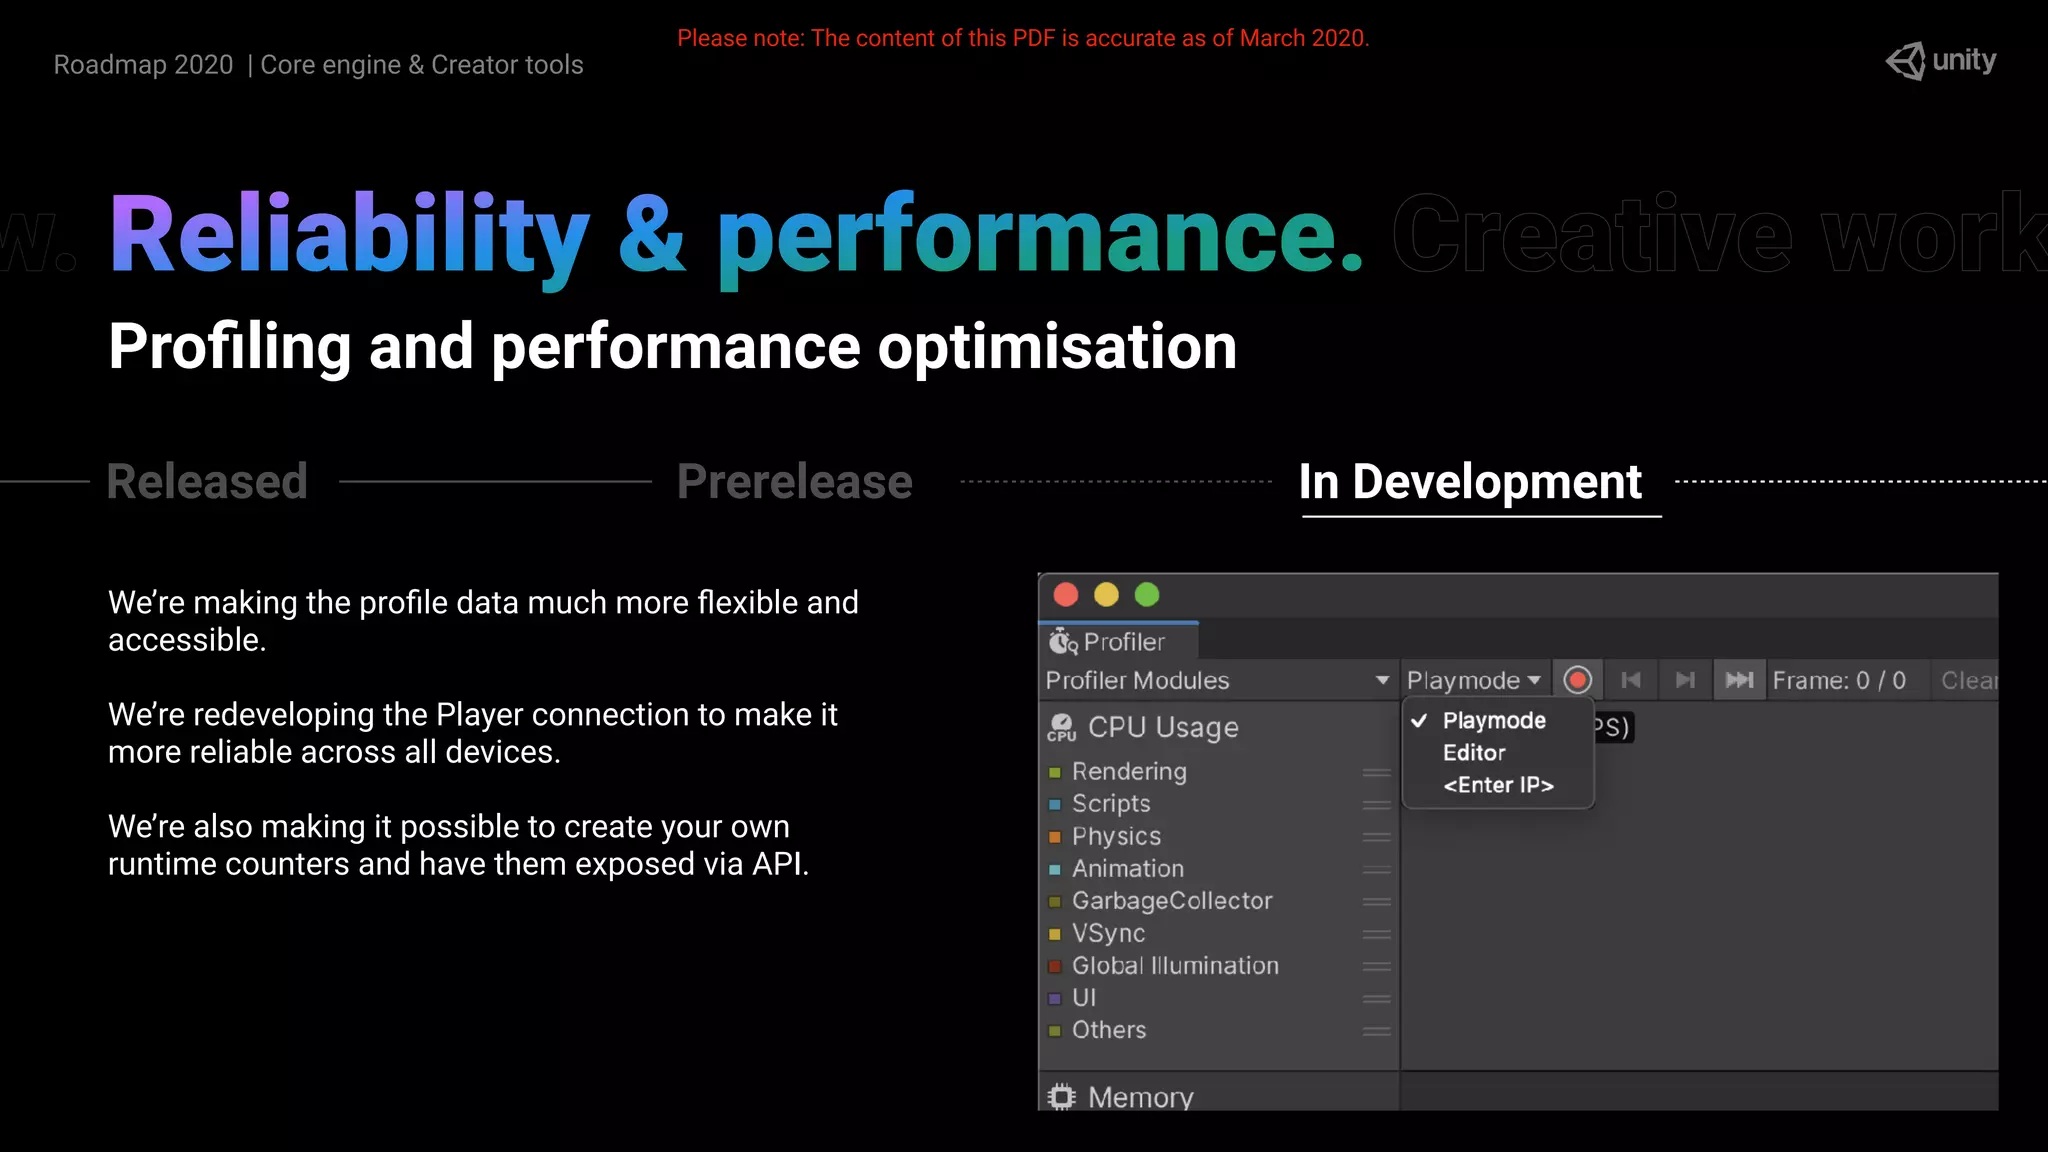Click the GarbageCollector category label
The image size is (2048, 1152).
click(x=1172, y=900)
